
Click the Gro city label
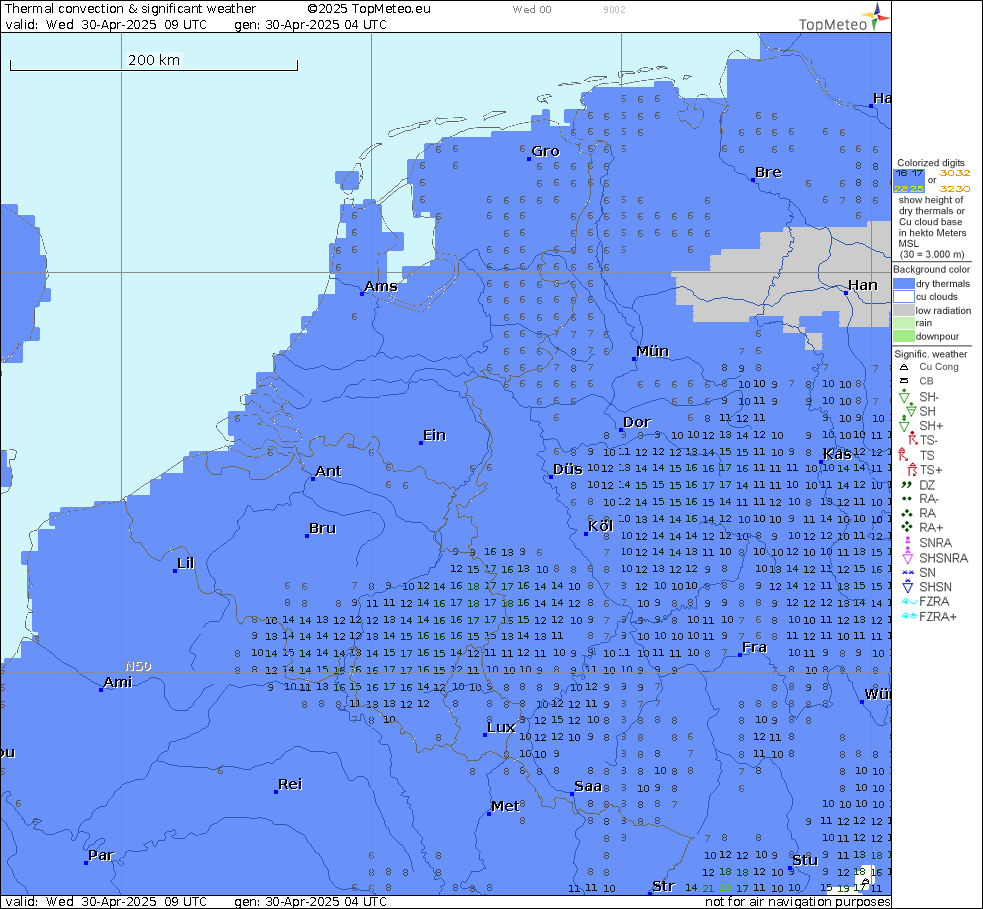[x=545, y=151]
